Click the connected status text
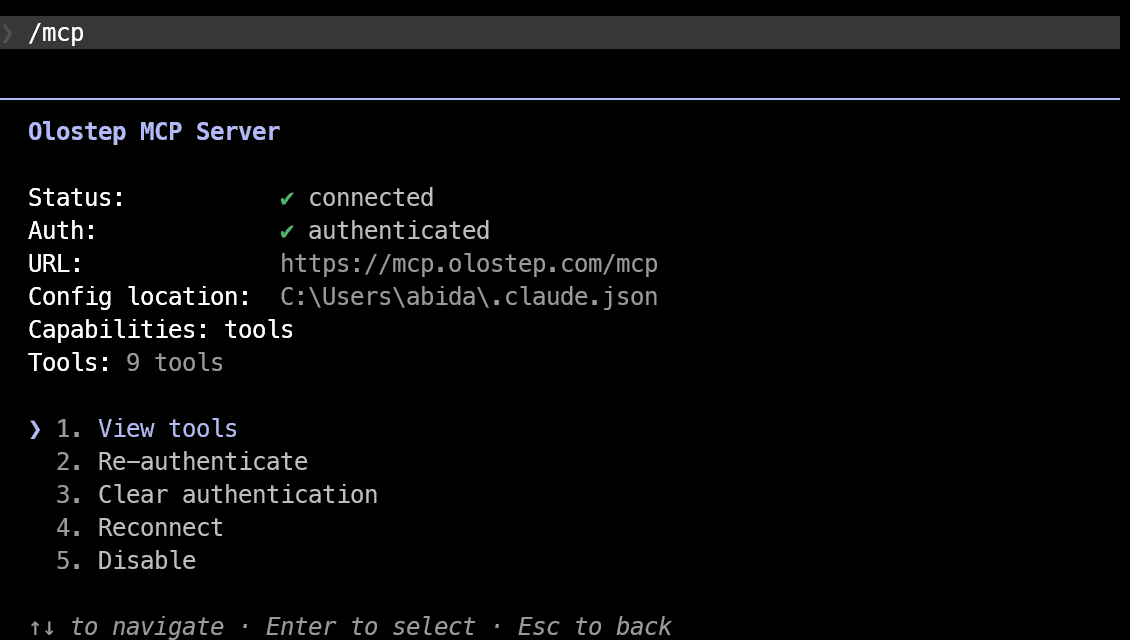1130x640 pixels. [371, 198]
